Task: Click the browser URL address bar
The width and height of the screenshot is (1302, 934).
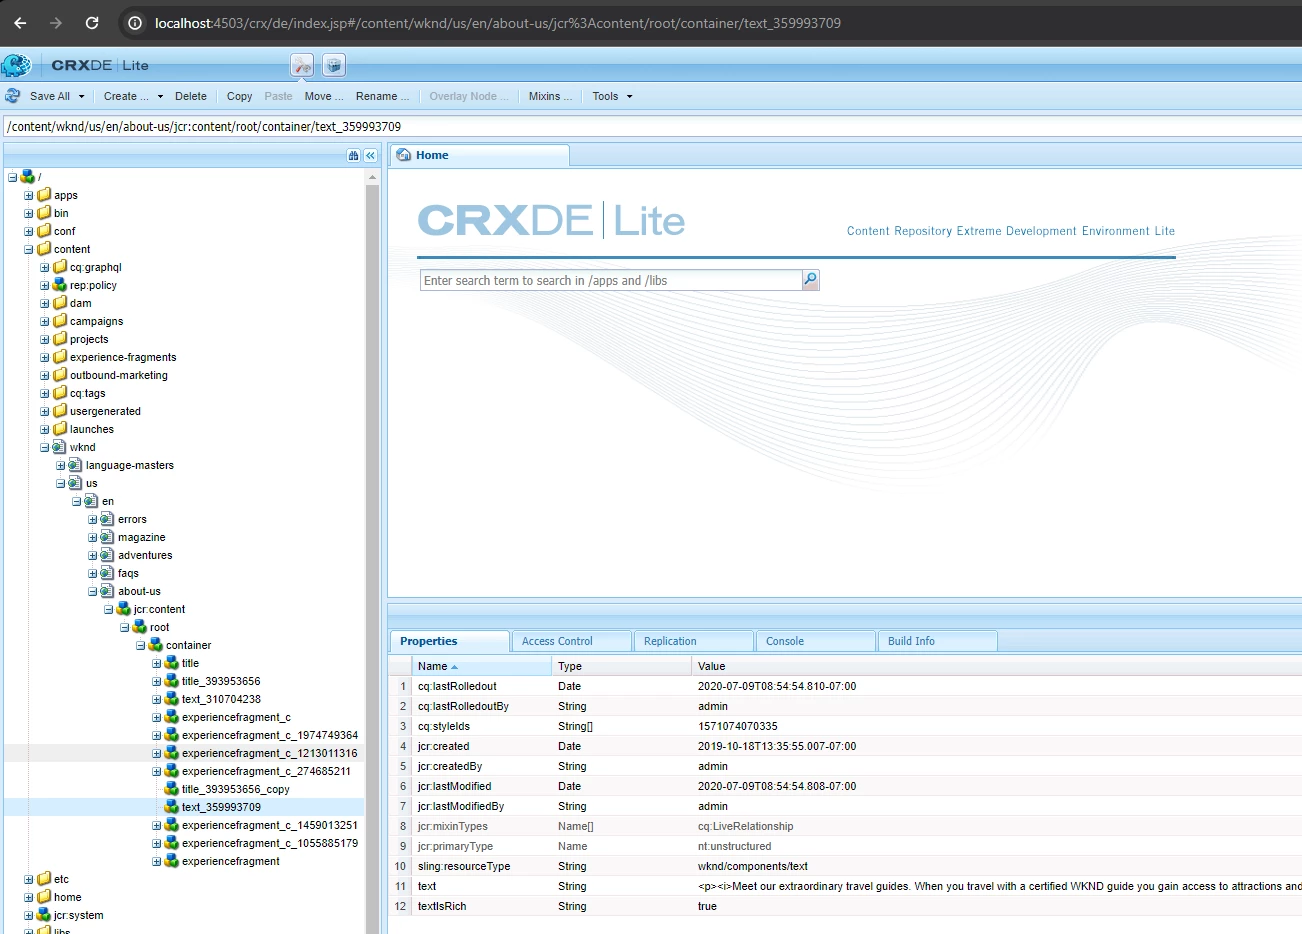Action: pyautogui.click(x=497, y=23)
